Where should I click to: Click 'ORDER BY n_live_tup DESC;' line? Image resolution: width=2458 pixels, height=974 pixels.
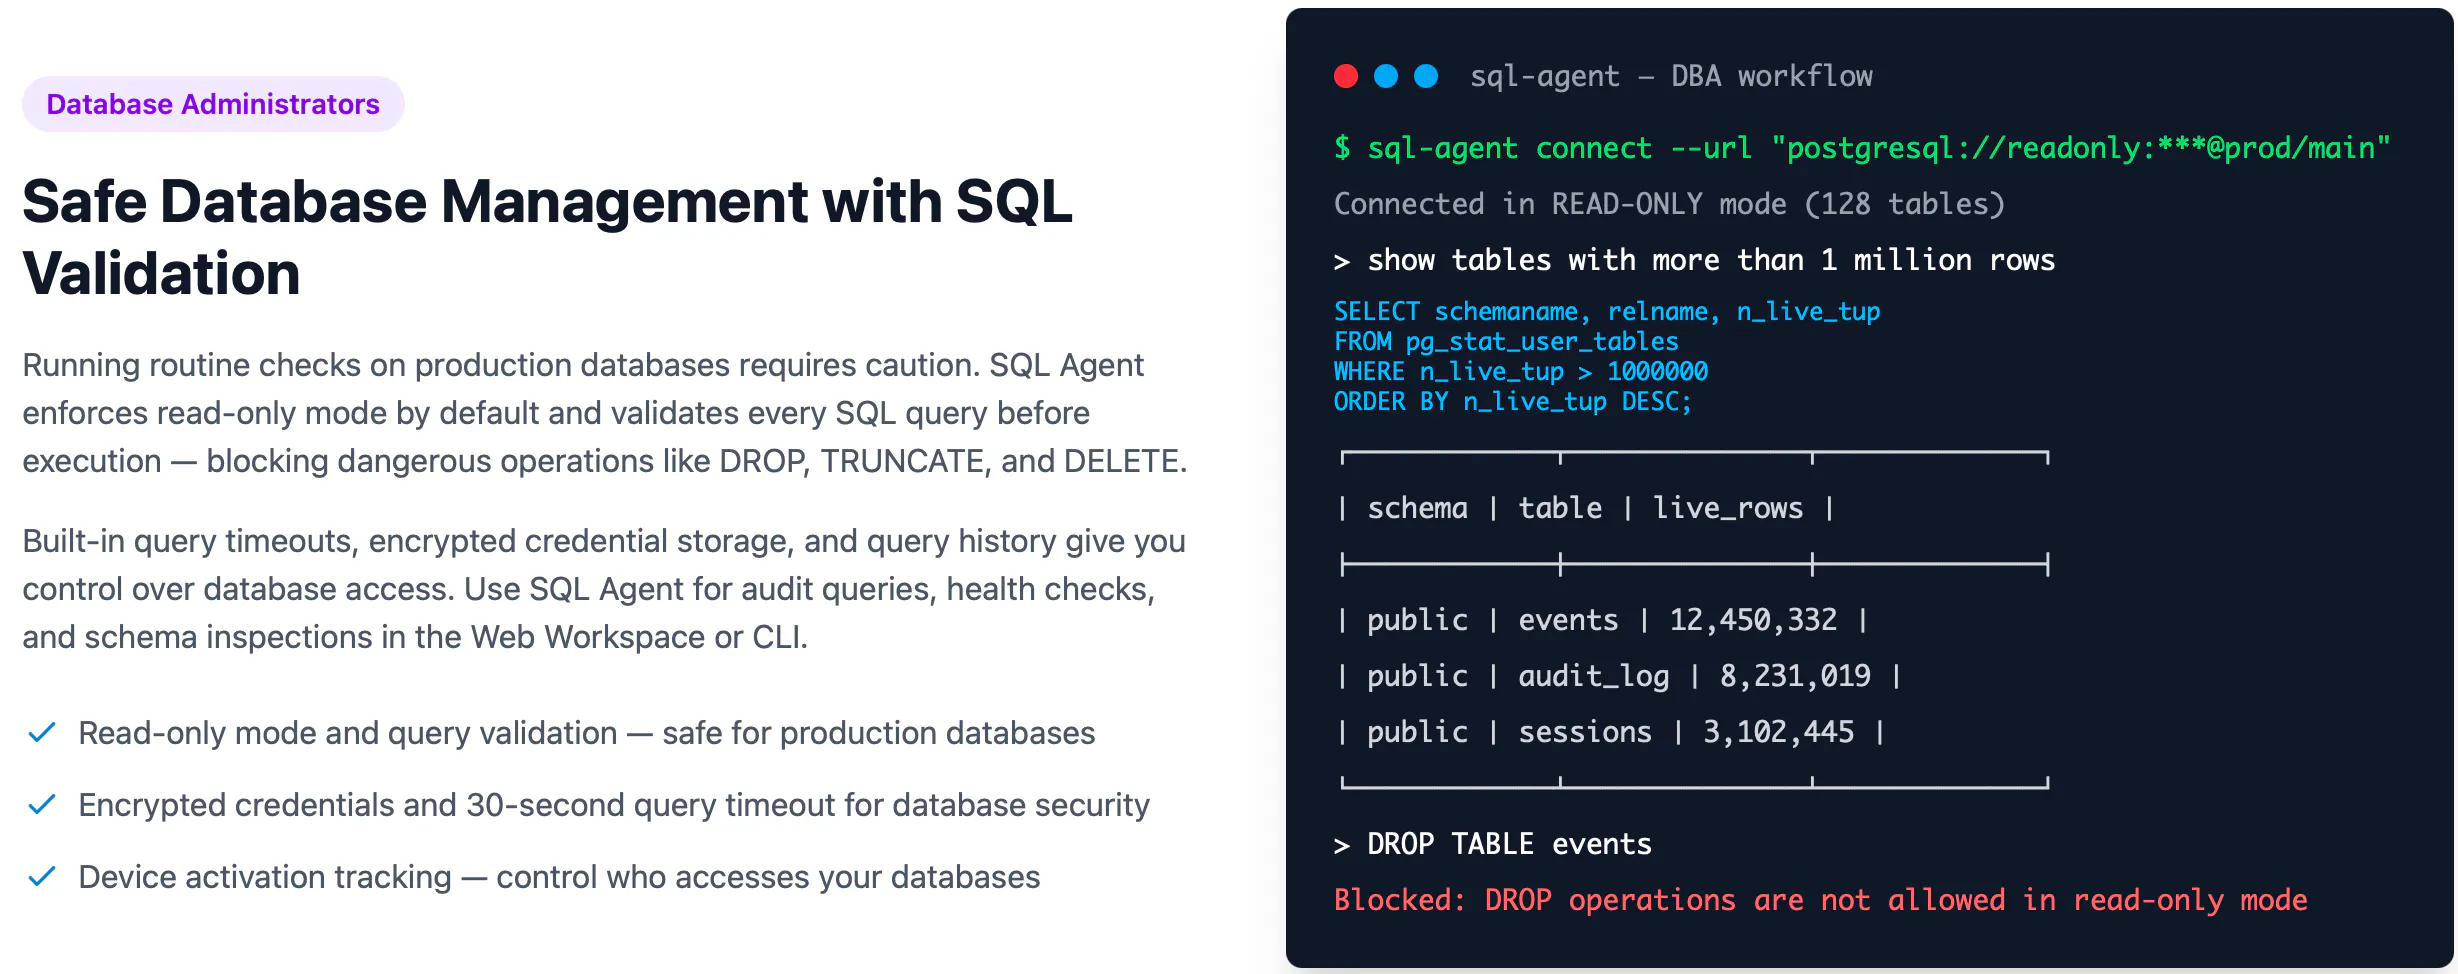click(x=1513, y=402)
